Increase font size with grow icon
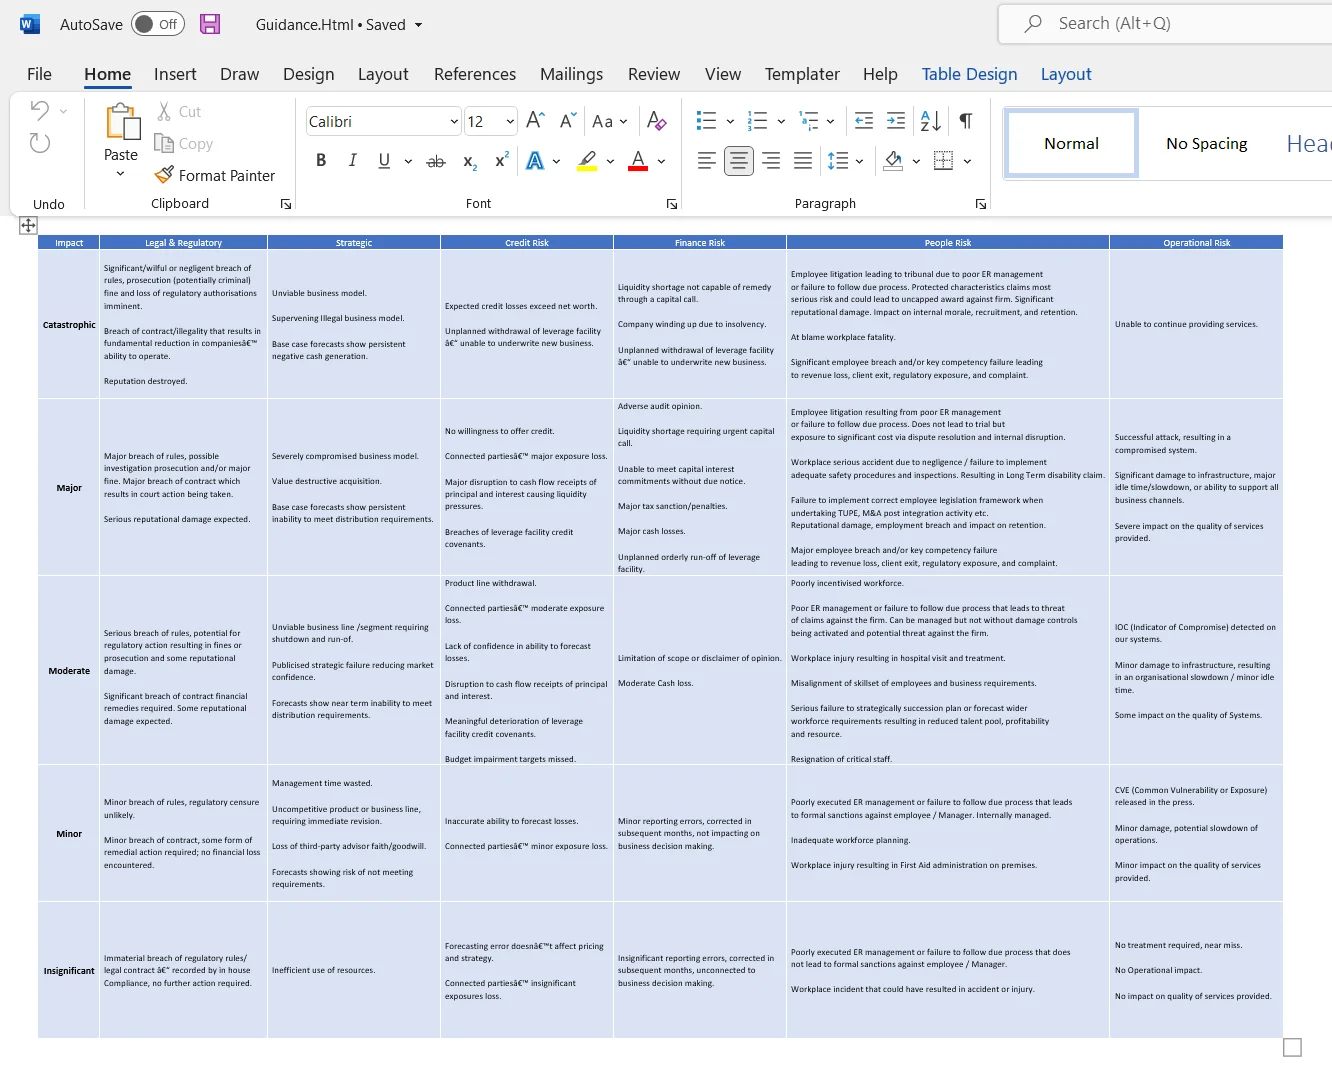Viewport: 1332px width, 1073px height. pyautogui.click(x=535, y=121)
